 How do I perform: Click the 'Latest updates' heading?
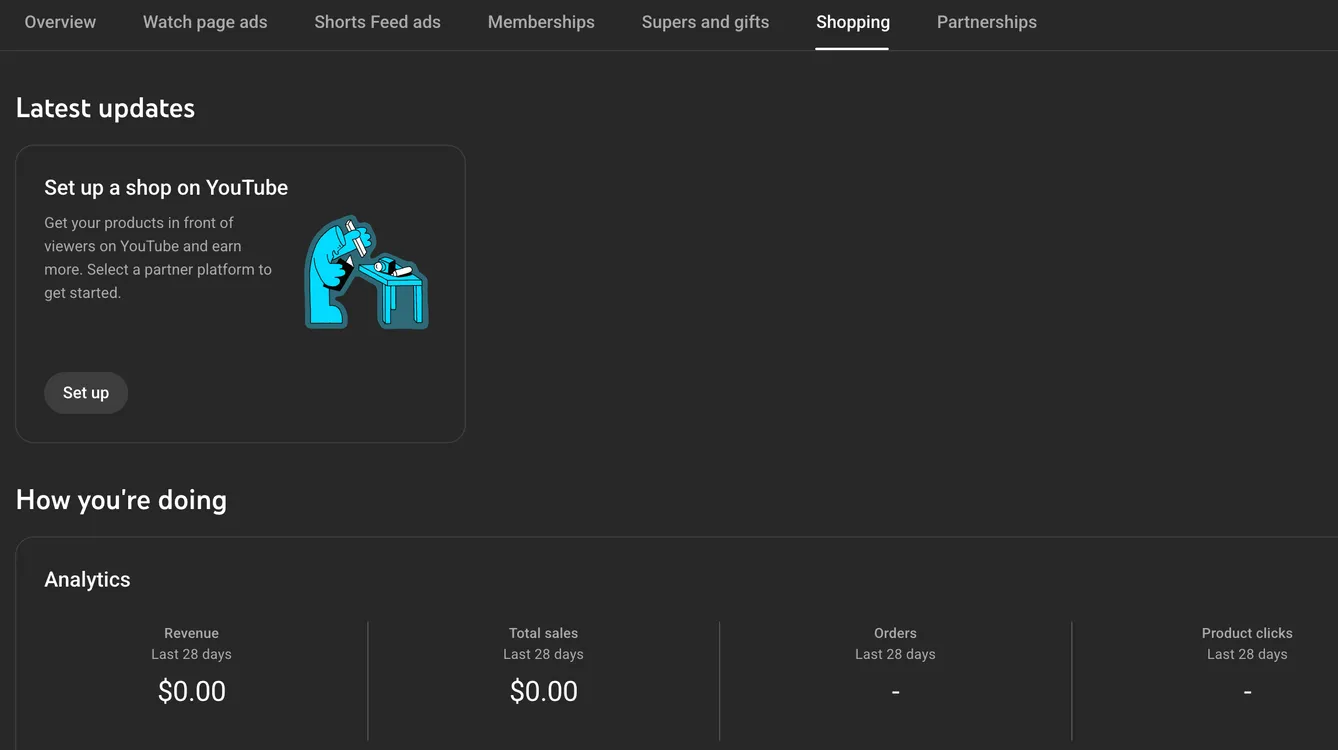coord(105,108)
